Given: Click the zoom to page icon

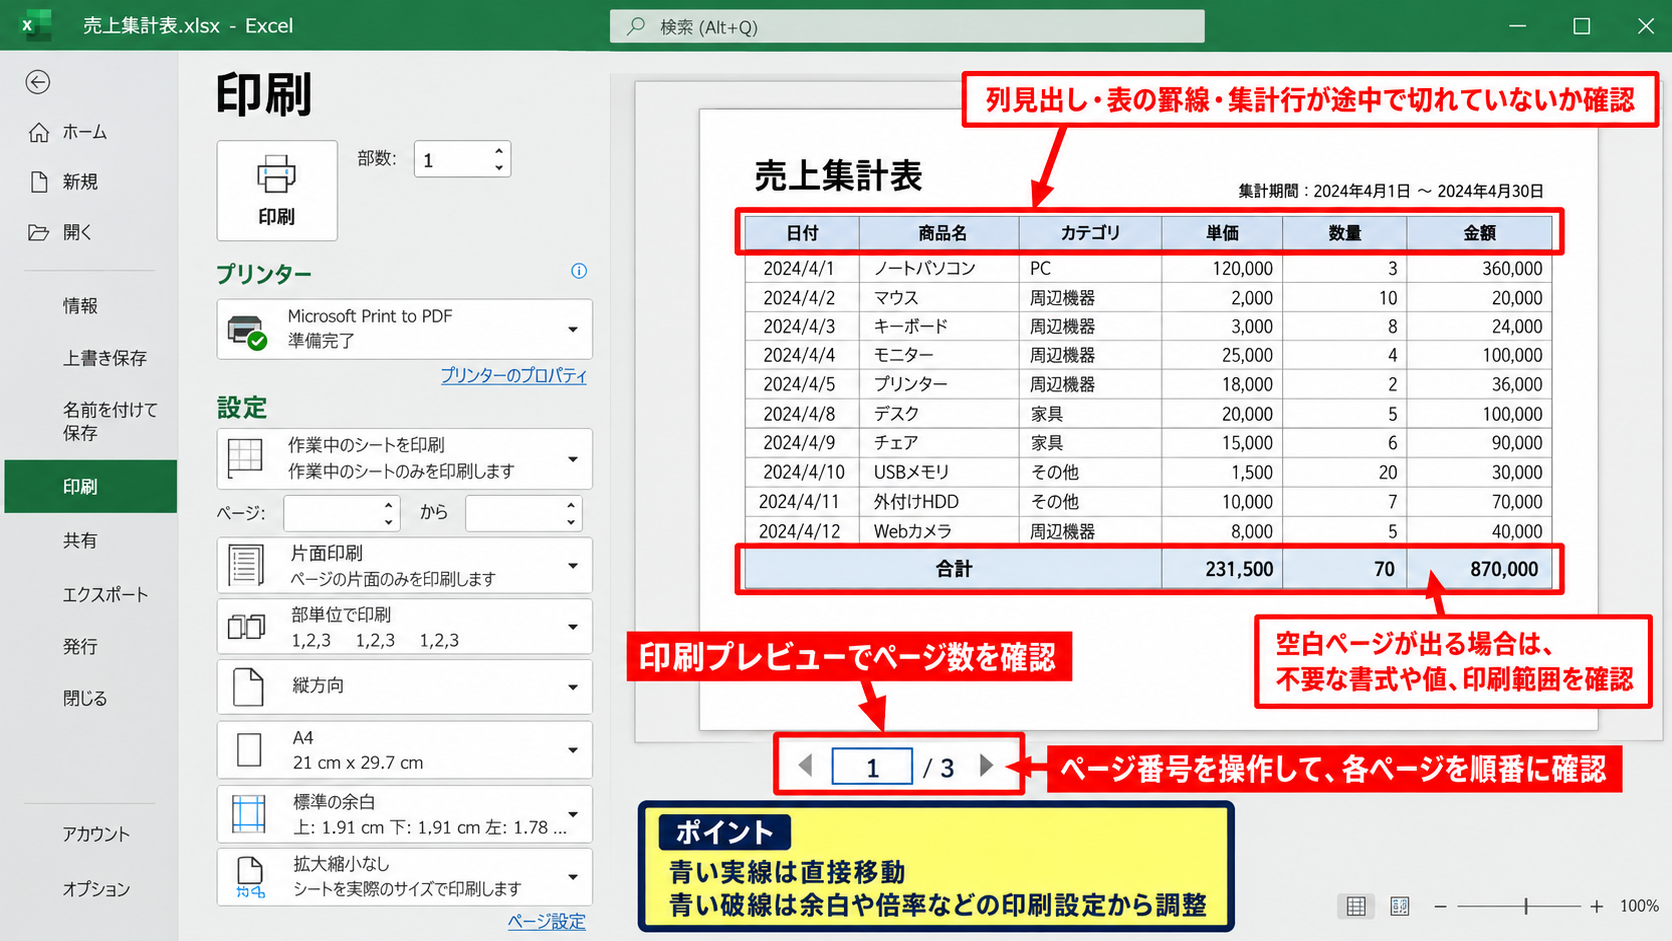Looking at the screenshot, I should pyautogui.click(x=1400, y=906).
